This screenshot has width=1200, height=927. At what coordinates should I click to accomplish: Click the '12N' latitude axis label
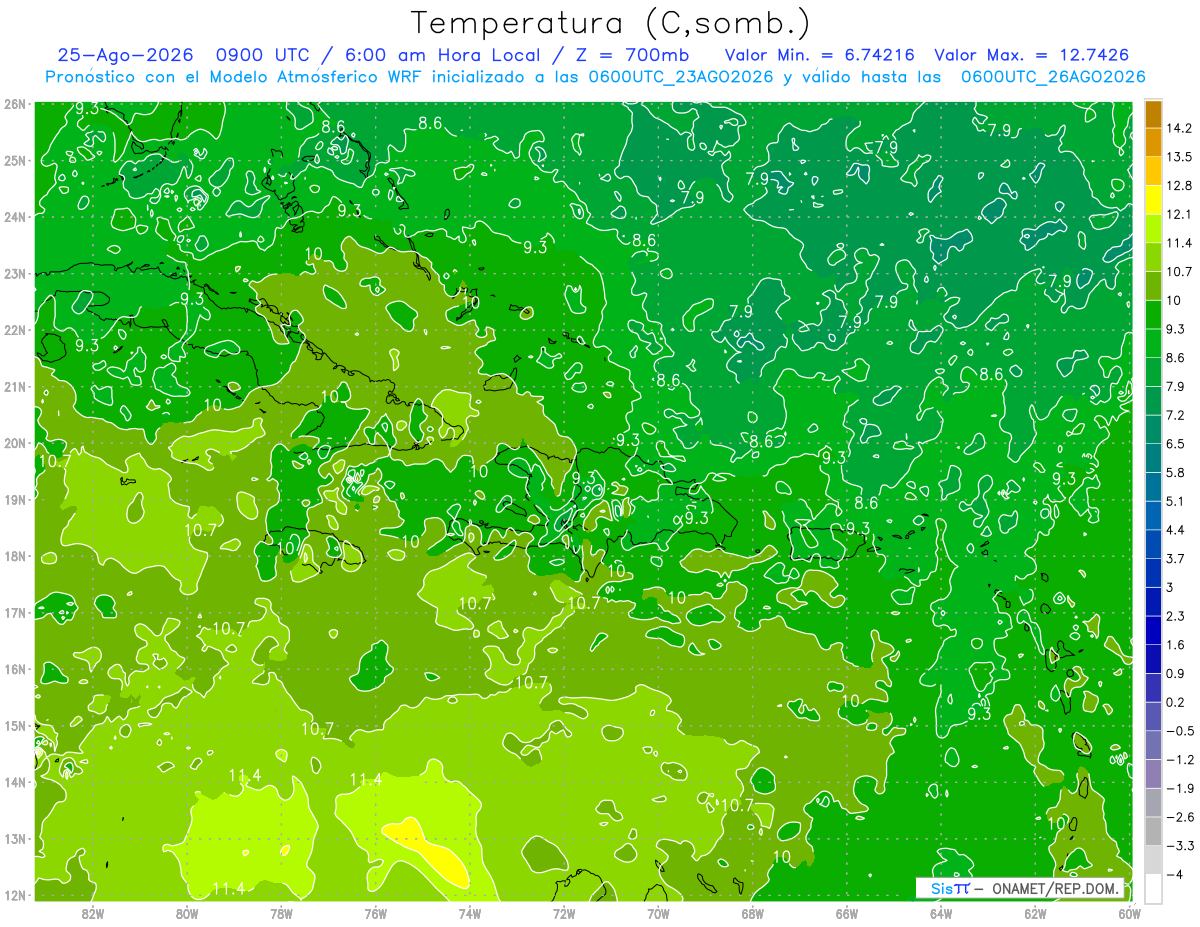pyautogui.click(x=16, y=895)
